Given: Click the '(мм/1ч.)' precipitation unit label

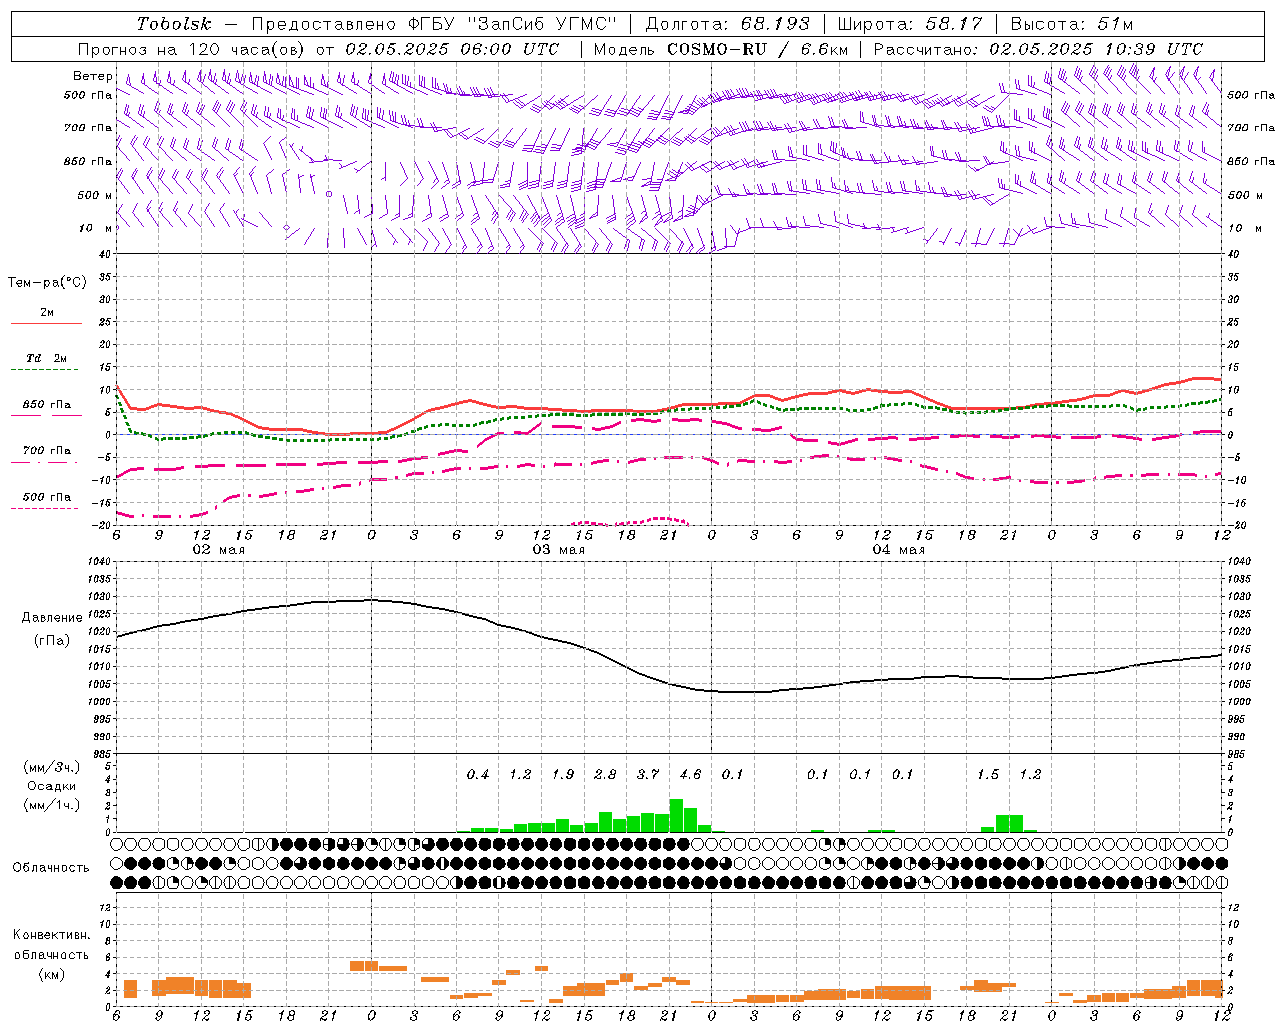Looking at the screenshot, I should (x=52, y=805).
